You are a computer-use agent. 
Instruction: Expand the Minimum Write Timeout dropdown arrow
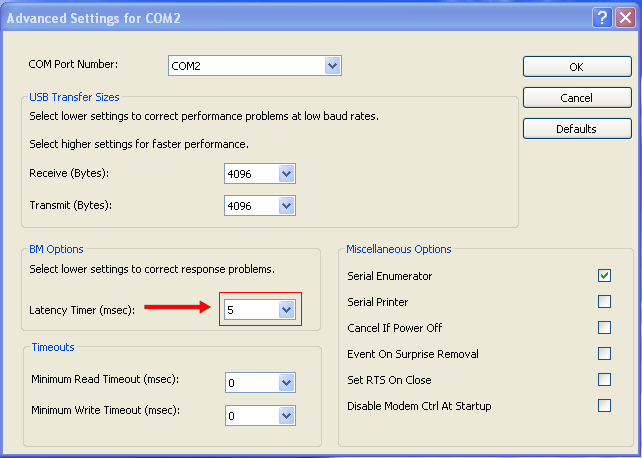click(286, 415)
